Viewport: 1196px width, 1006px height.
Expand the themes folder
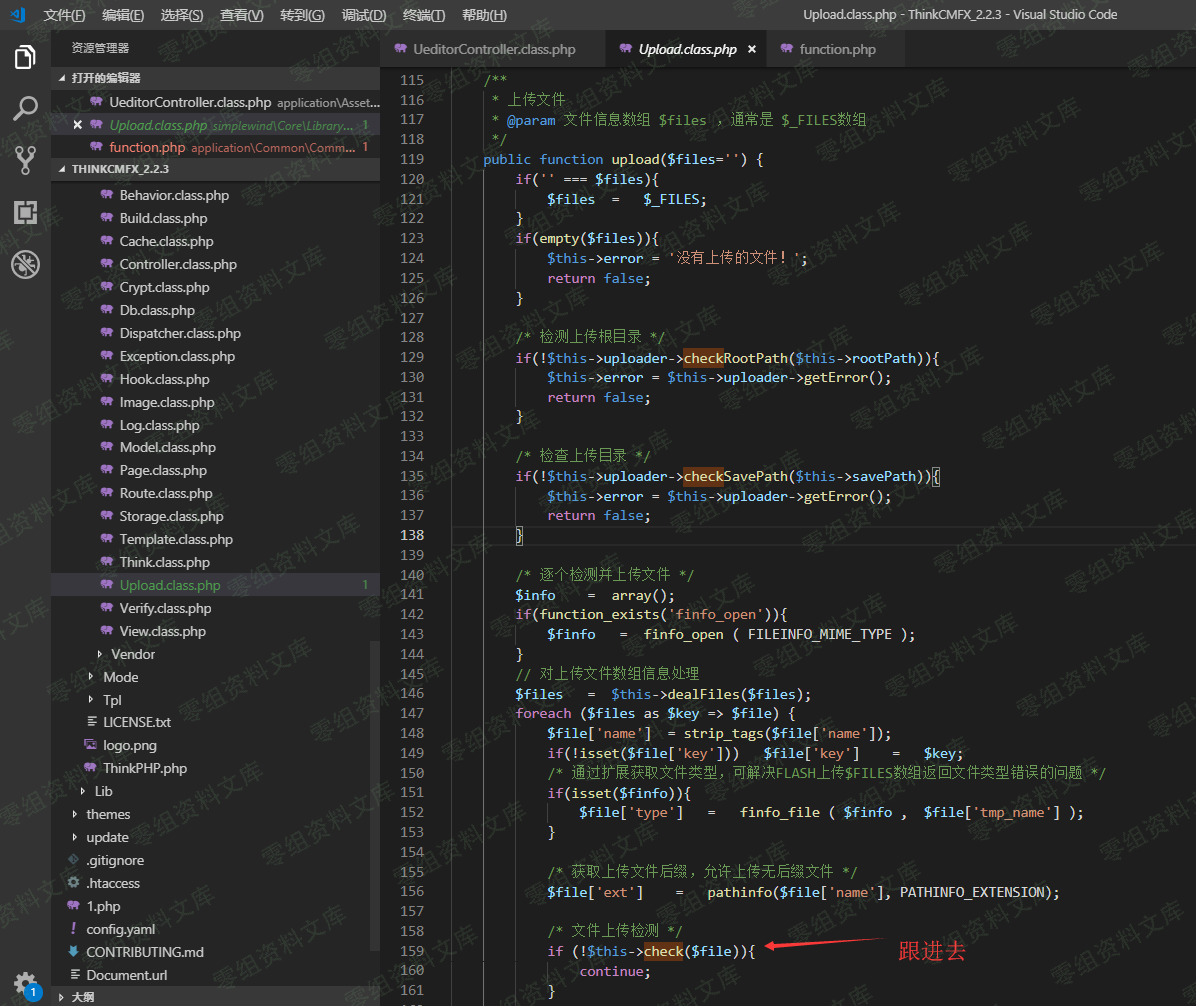(x=108, y=814)
